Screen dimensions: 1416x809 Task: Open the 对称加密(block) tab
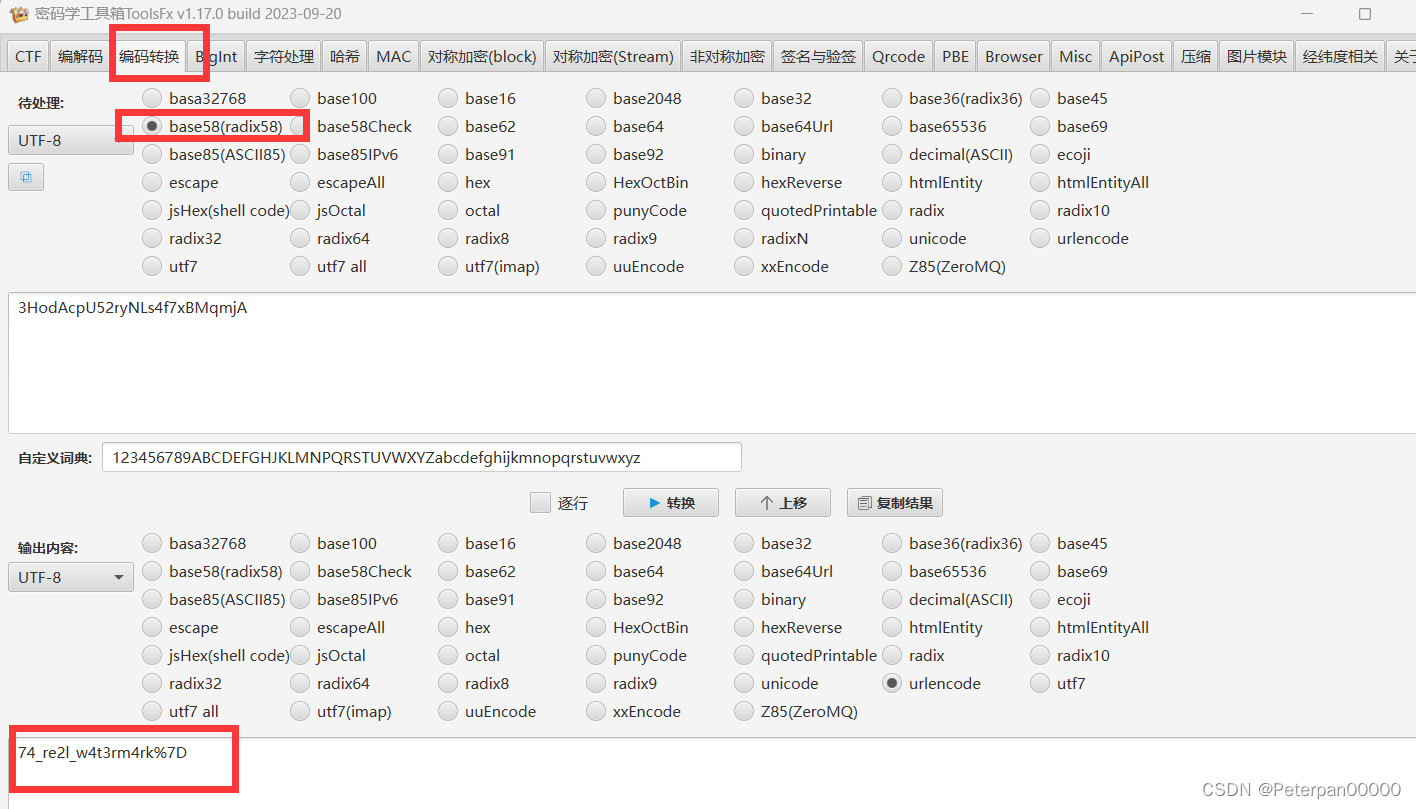pyautogui.click(x=482, y=56)
